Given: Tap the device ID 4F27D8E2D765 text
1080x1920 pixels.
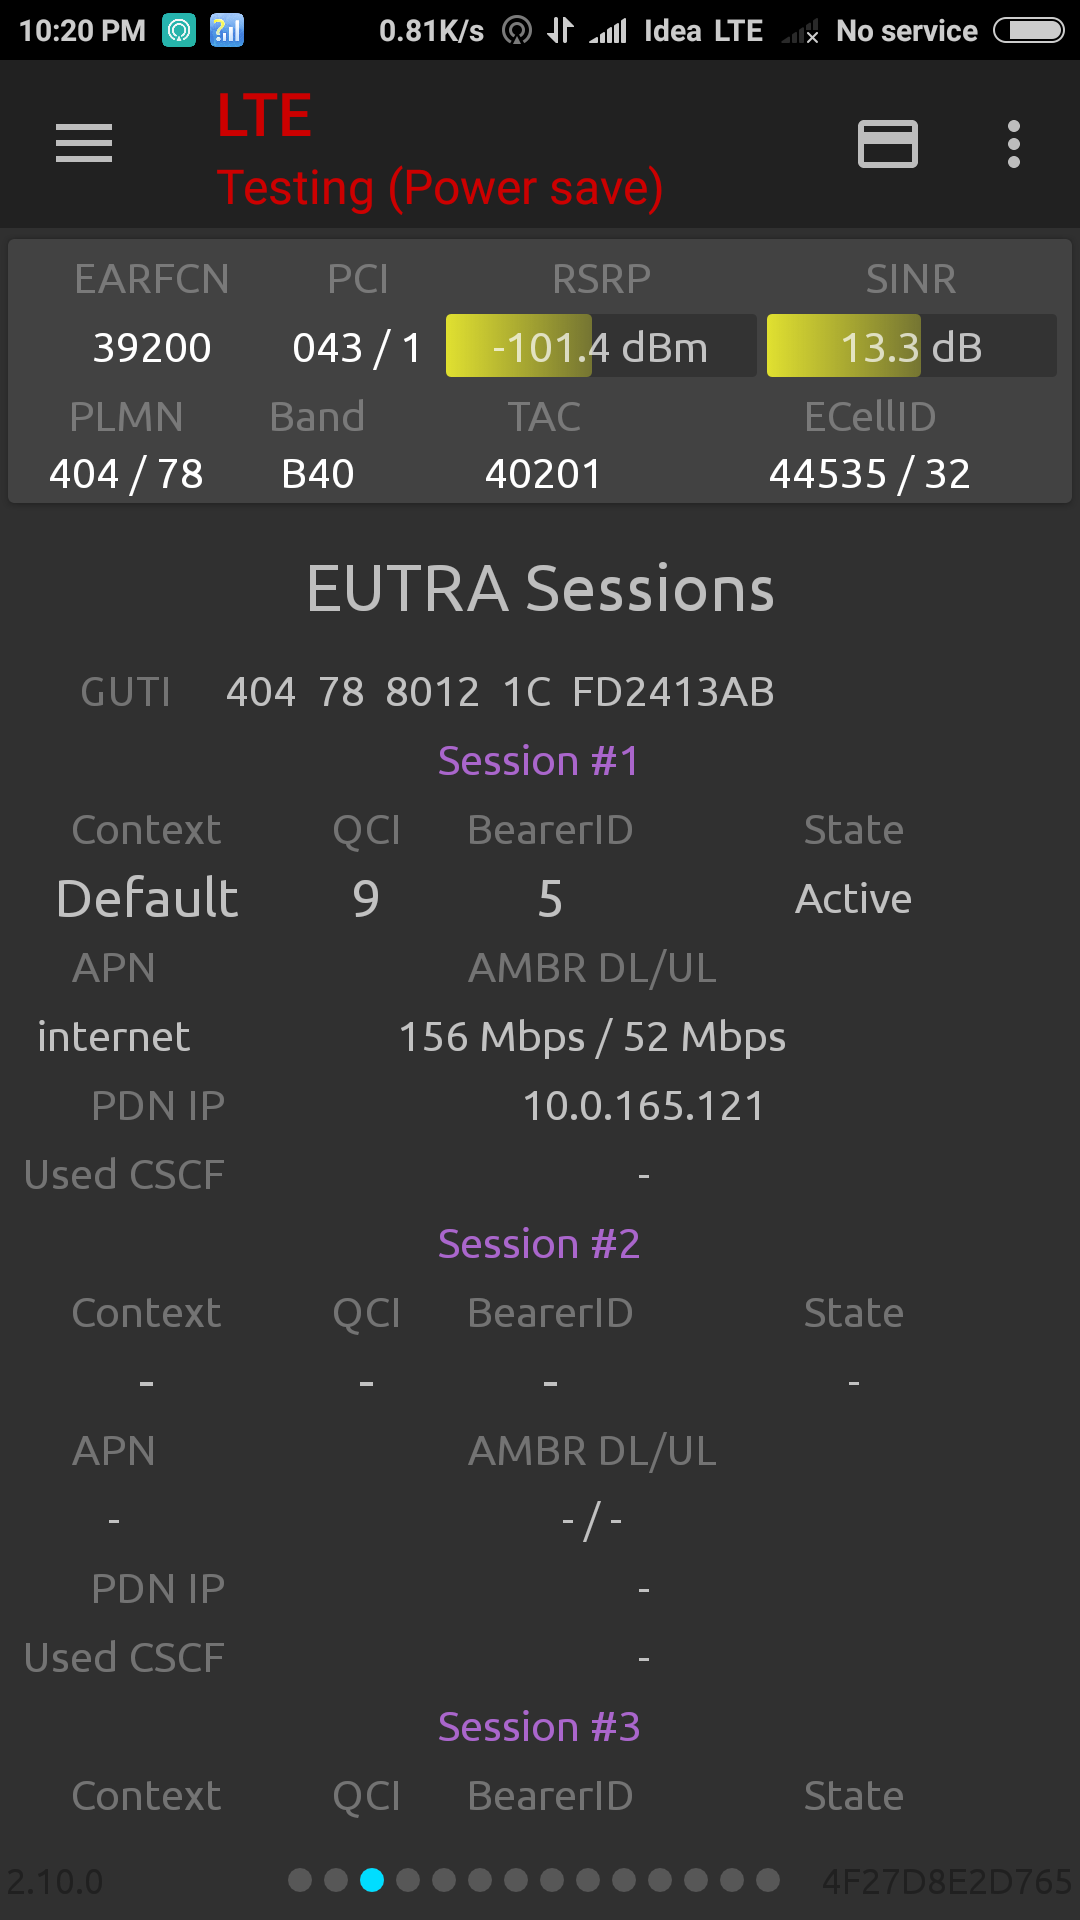Looking at the screenshot, I should click(x=946, y=1881).
